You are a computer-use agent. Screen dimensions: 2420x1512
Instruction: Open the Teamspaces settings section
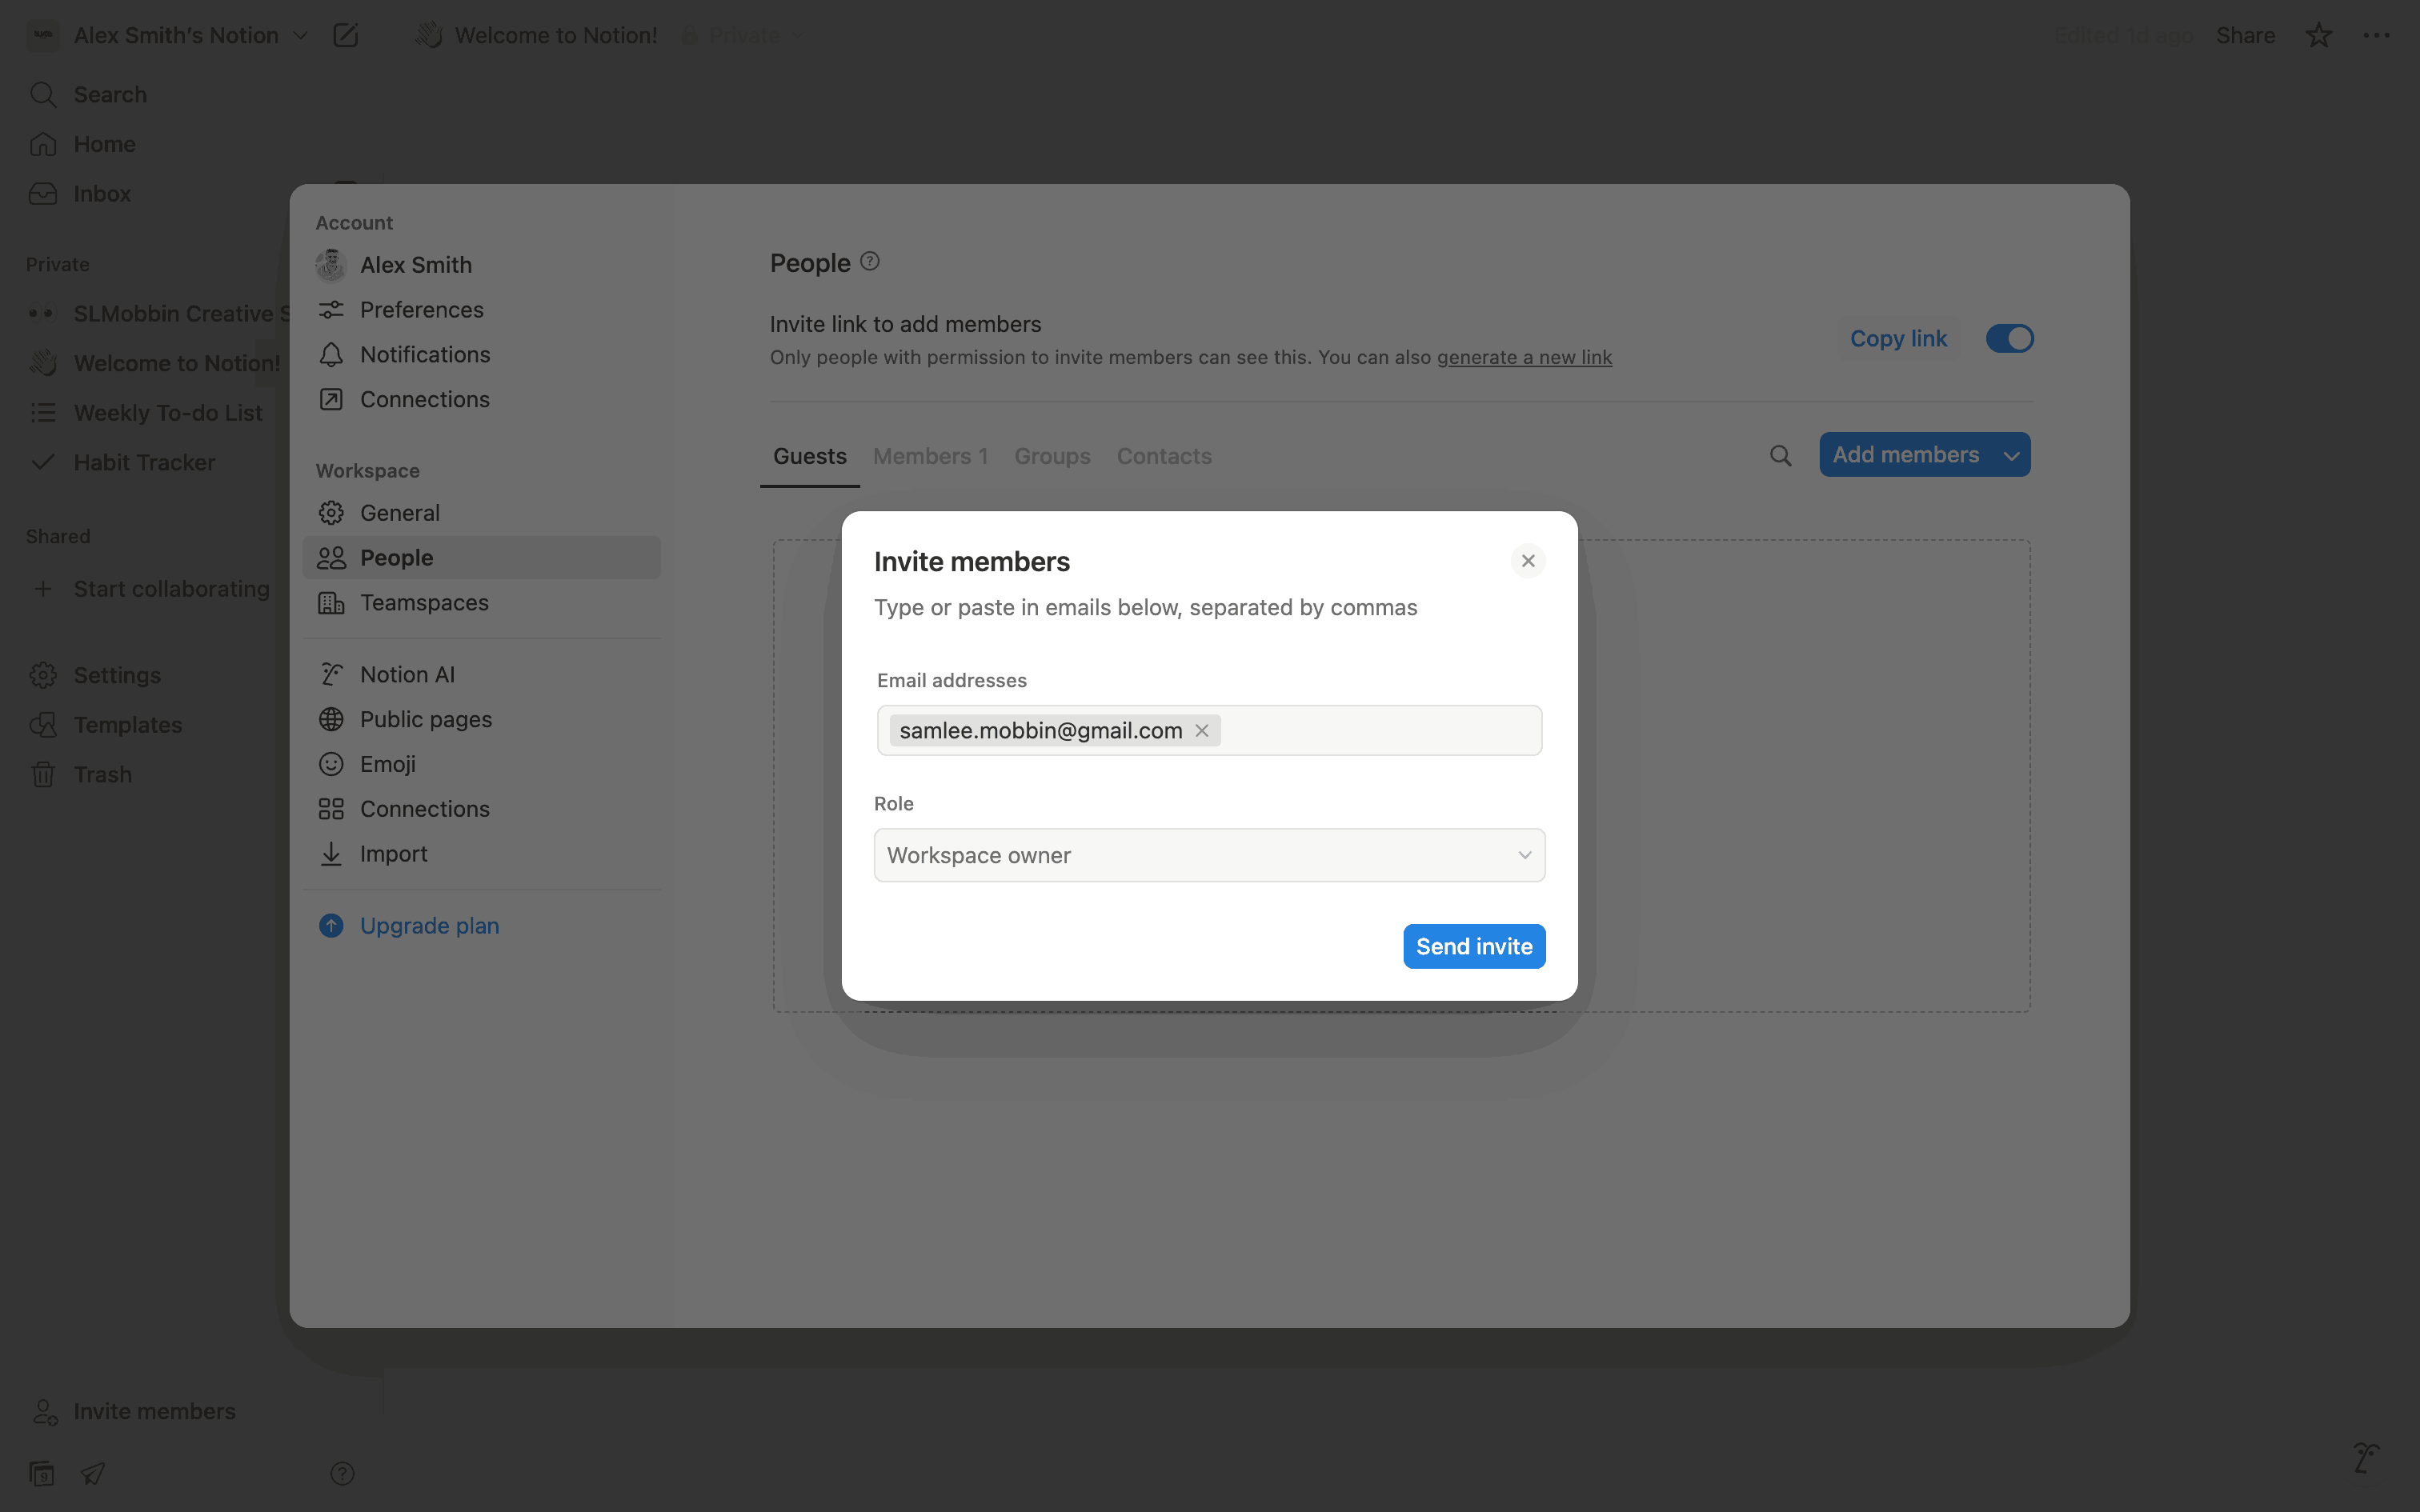pos(424,603)
